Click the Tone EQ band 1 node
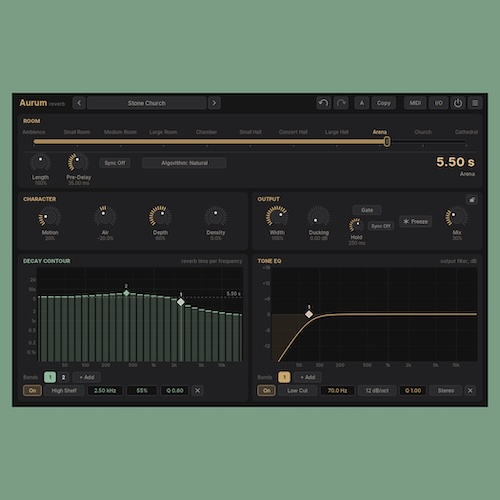 point(309,314)
